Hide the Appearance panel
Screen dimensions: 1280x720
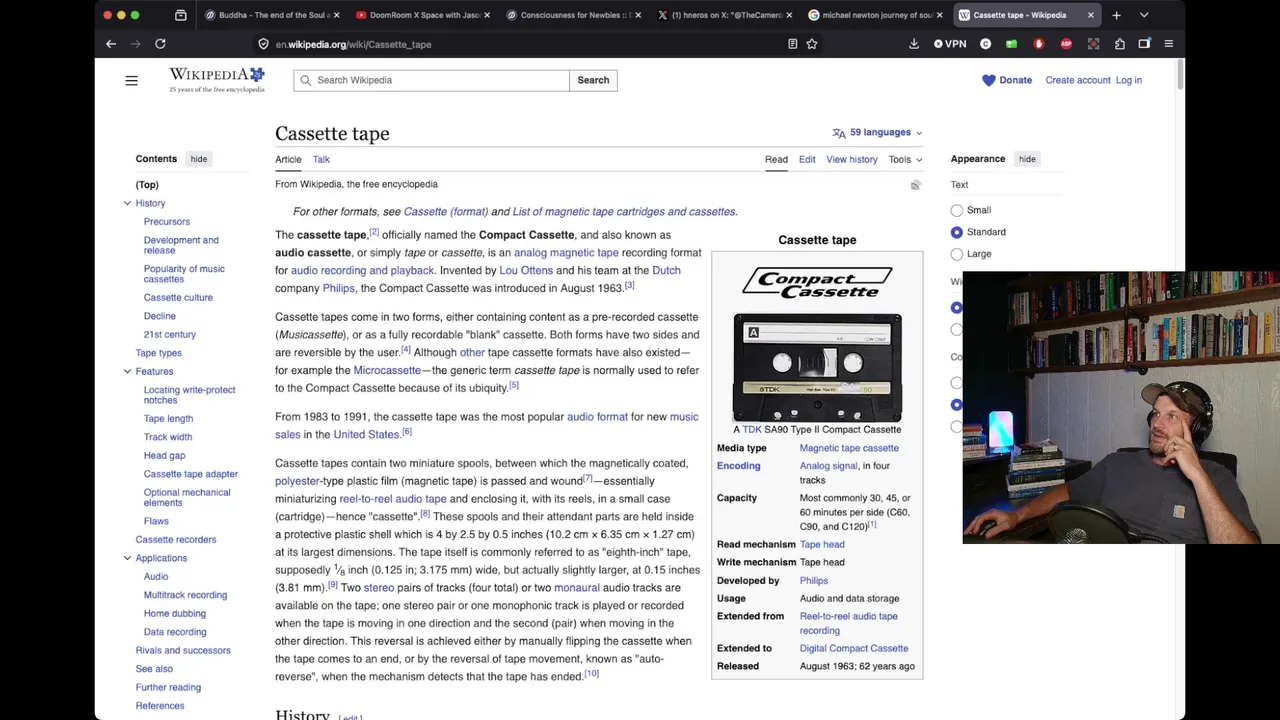(1027, 159)
